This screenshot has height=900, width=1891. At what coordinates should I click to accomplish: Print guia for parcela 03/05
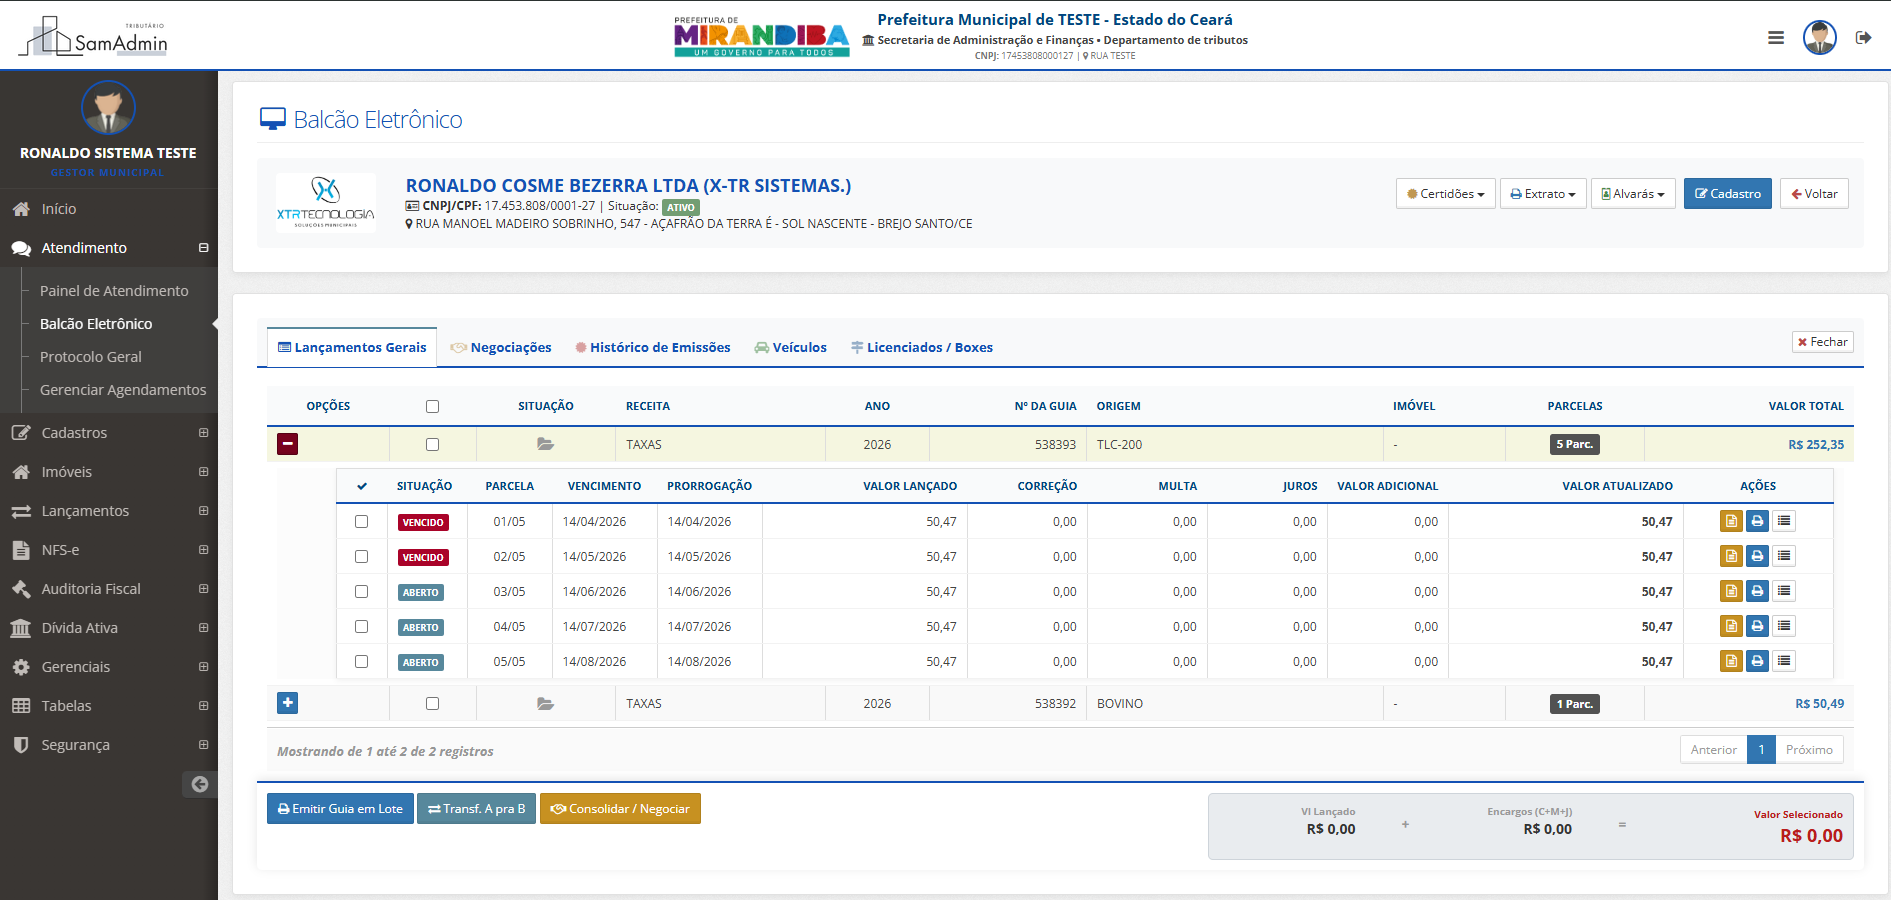[x=1757, y=591]
